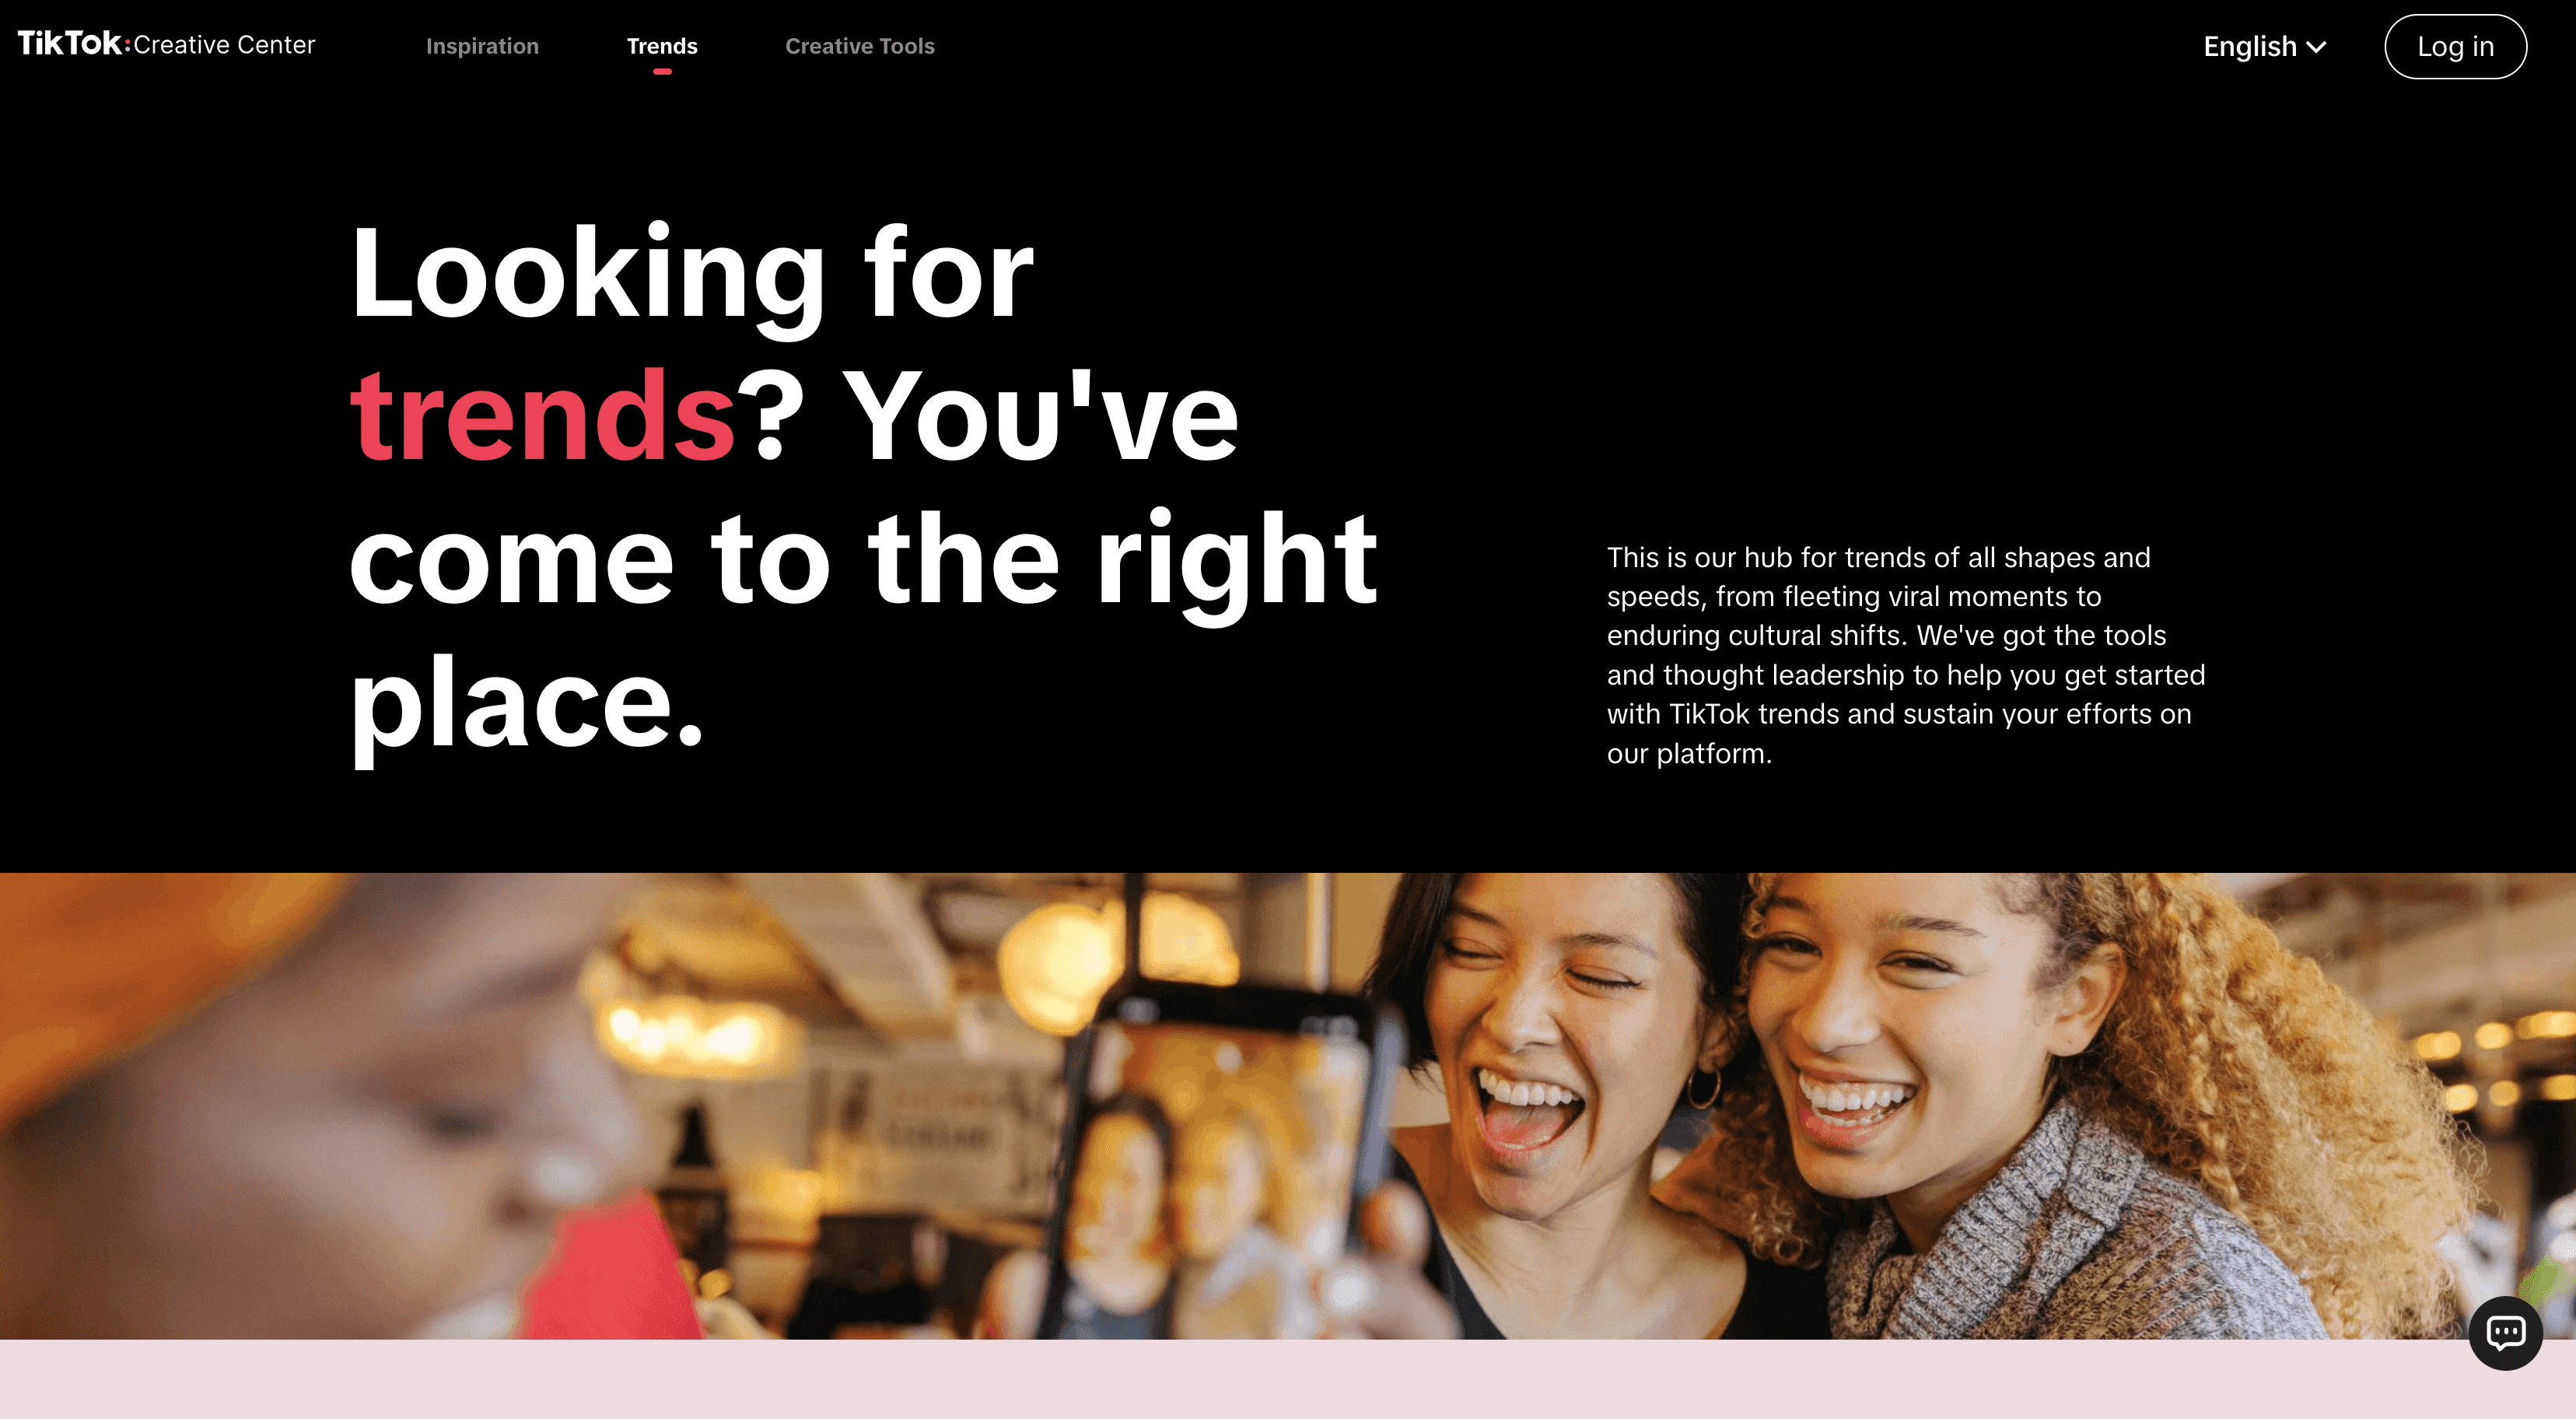Open the Creative Tools navigation menu
Viewport: 2576px width, 1419px height.
point(860,46)
